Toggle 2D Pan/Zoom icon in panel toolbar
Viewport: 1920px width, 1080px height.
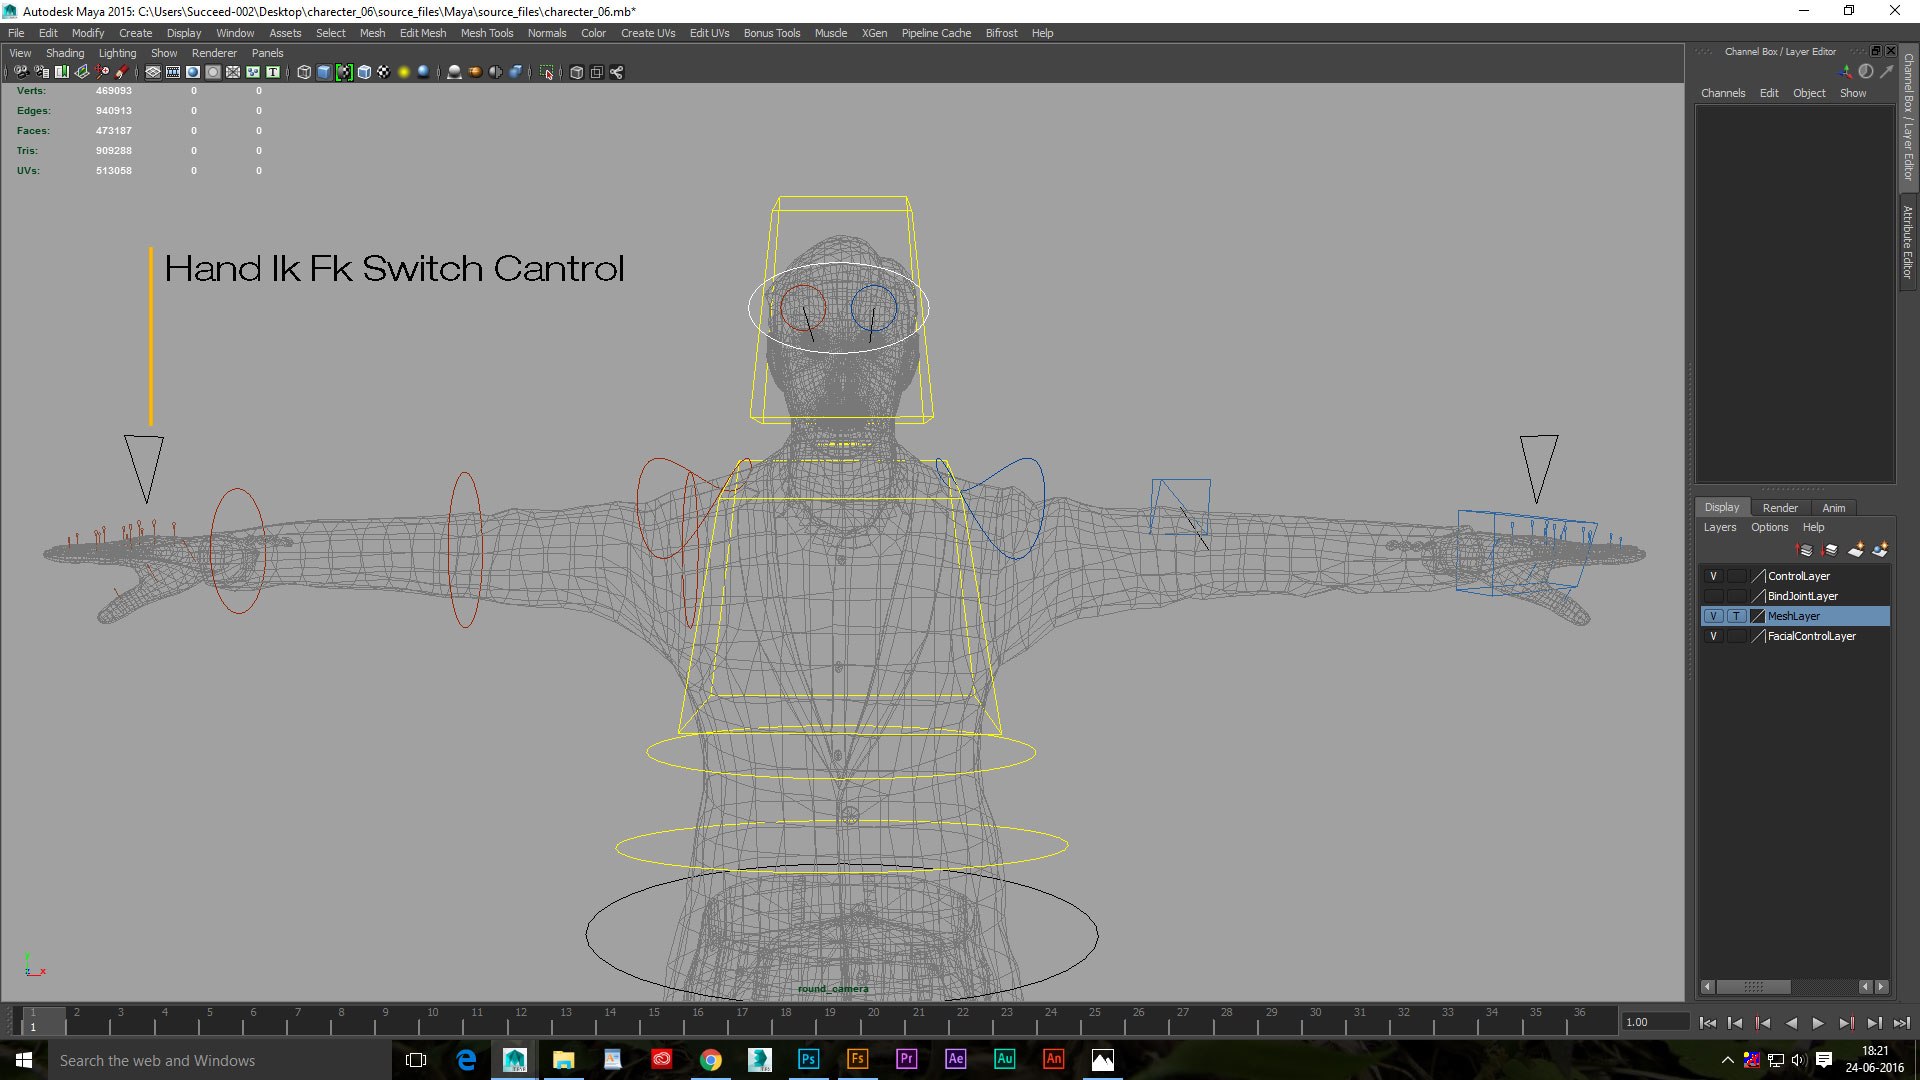102,72
